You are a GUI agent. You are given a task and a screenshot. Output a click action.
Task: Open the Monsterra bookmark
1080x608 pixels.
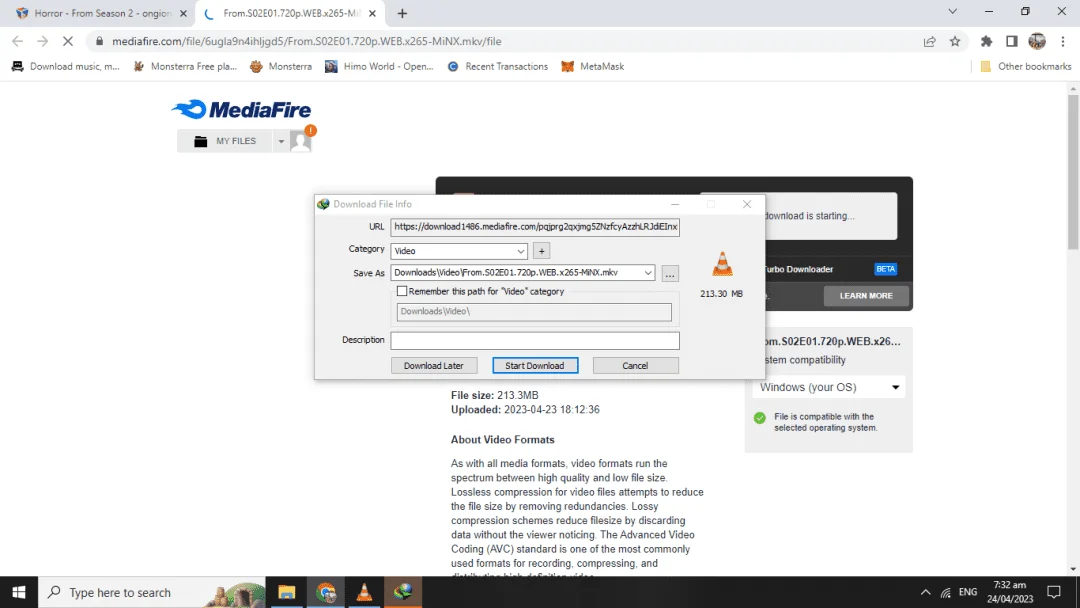[x=281, y=66]
